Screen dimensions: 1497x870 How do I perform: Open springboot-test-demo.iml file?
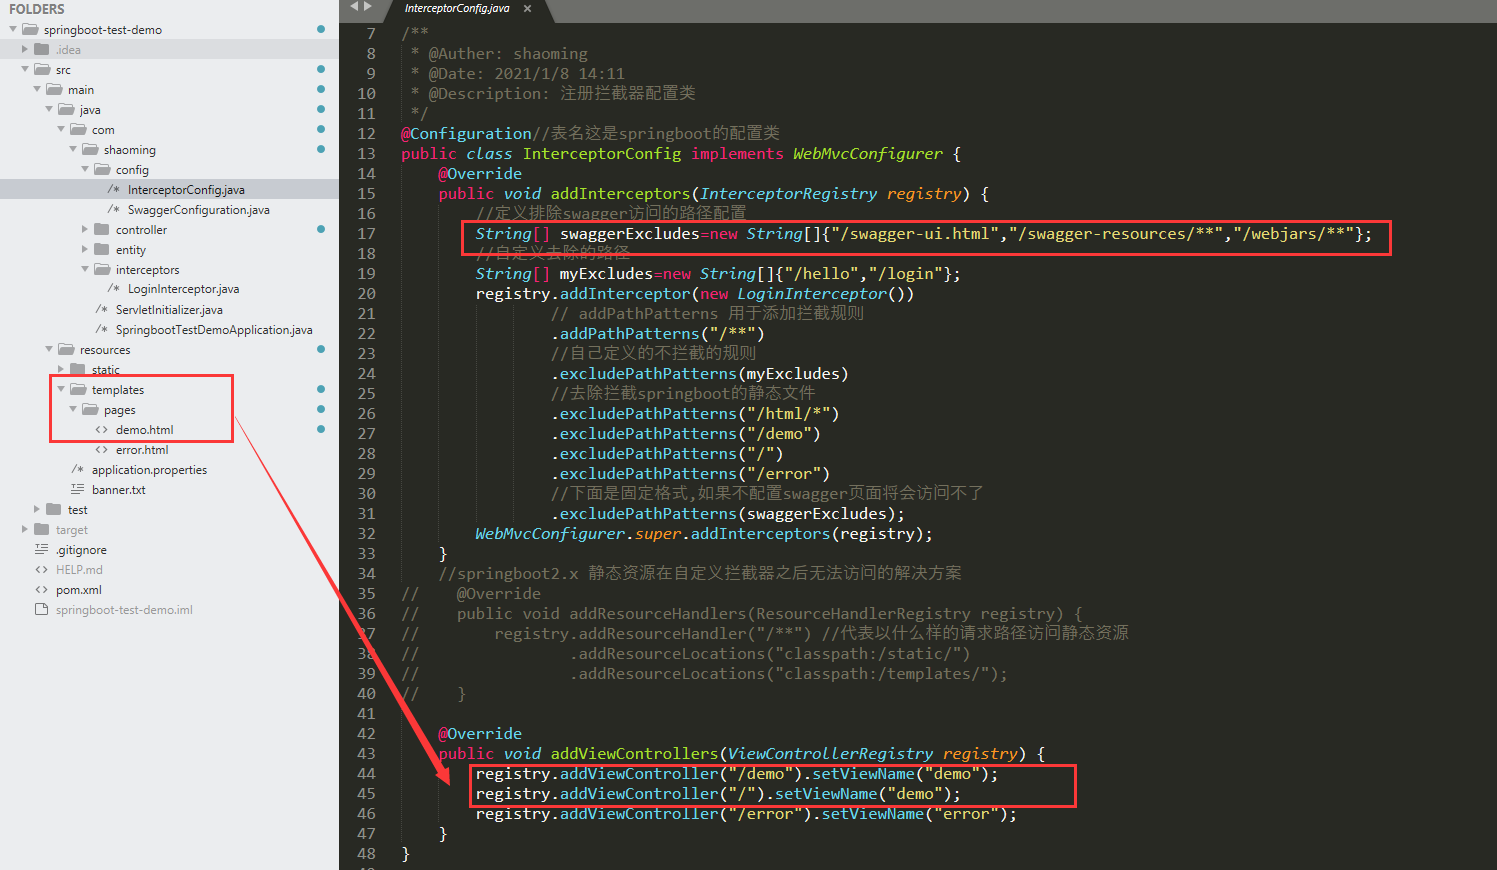(124, 609)
